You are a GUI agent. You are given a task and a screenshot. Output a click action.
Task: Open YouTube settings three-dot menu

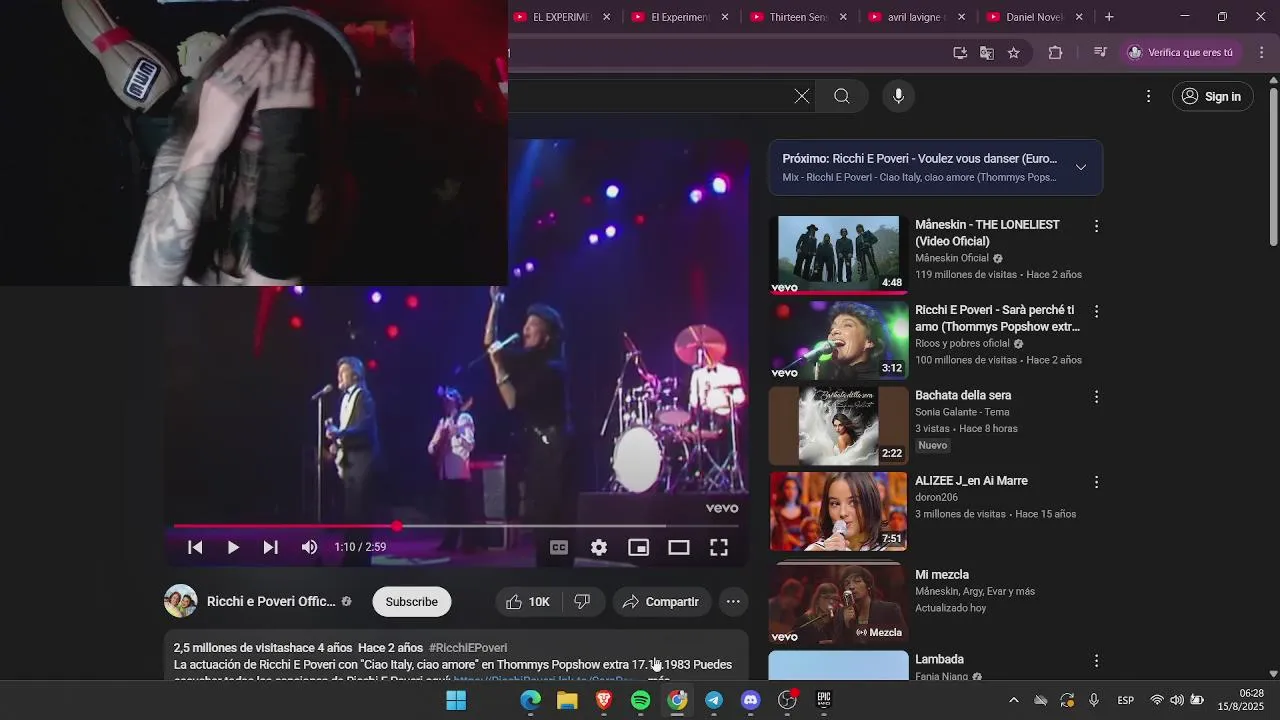[x=1148, y=96]
